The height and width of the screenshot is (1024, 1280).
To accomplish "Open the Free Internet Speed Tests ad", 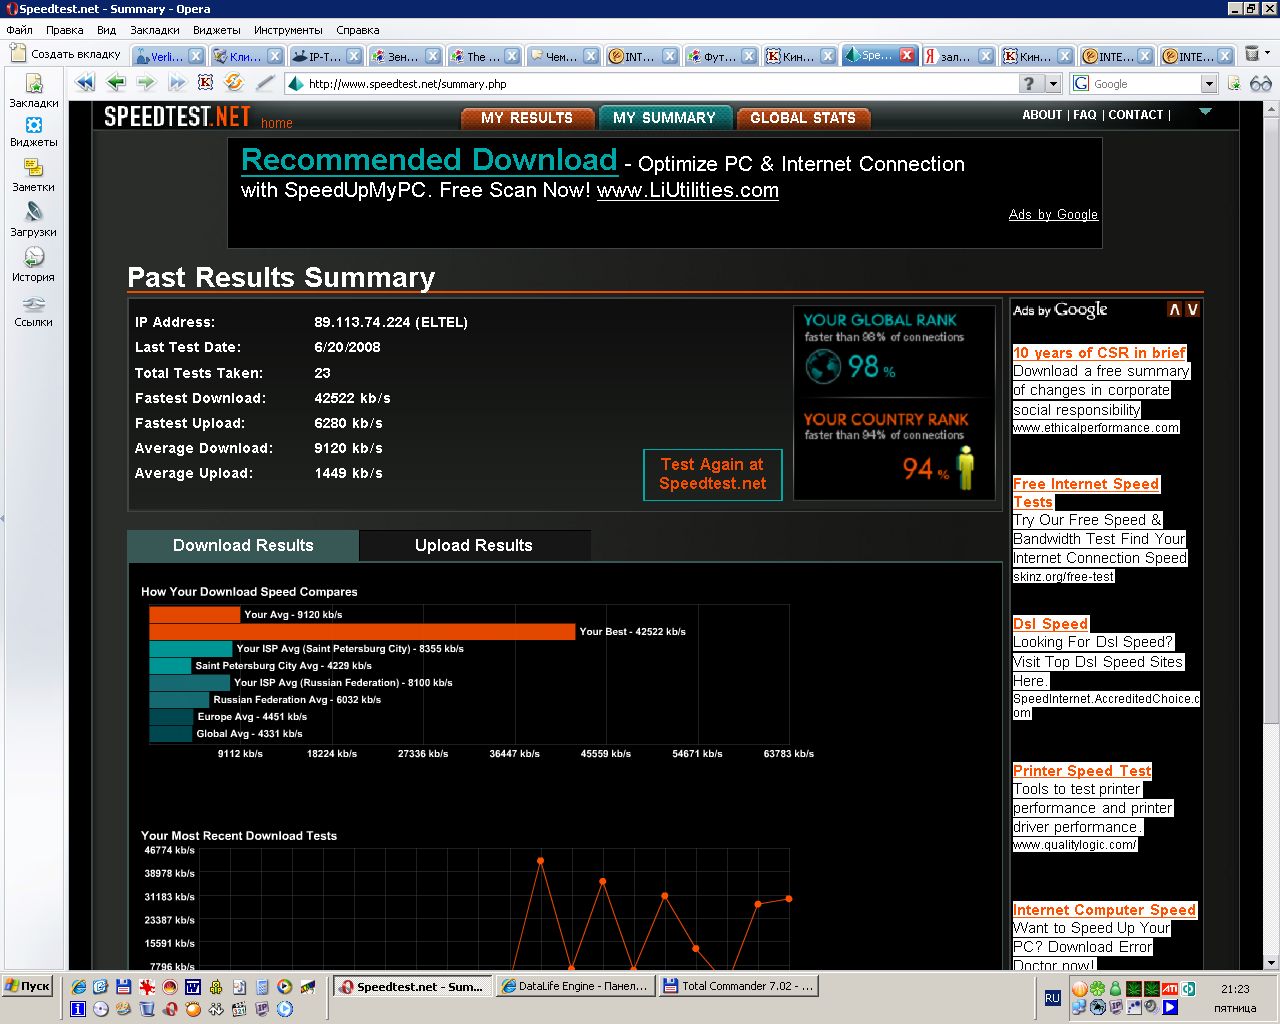I will tap(1086, 493).
